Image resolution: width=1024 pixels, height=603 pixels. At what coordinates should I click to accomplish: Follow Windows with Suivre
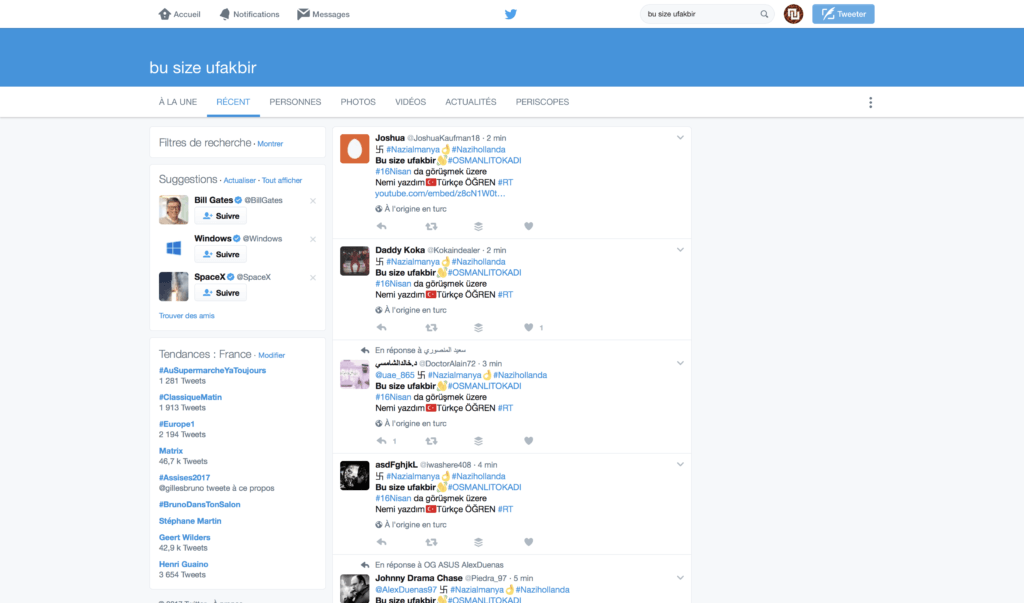click(221, 255)
